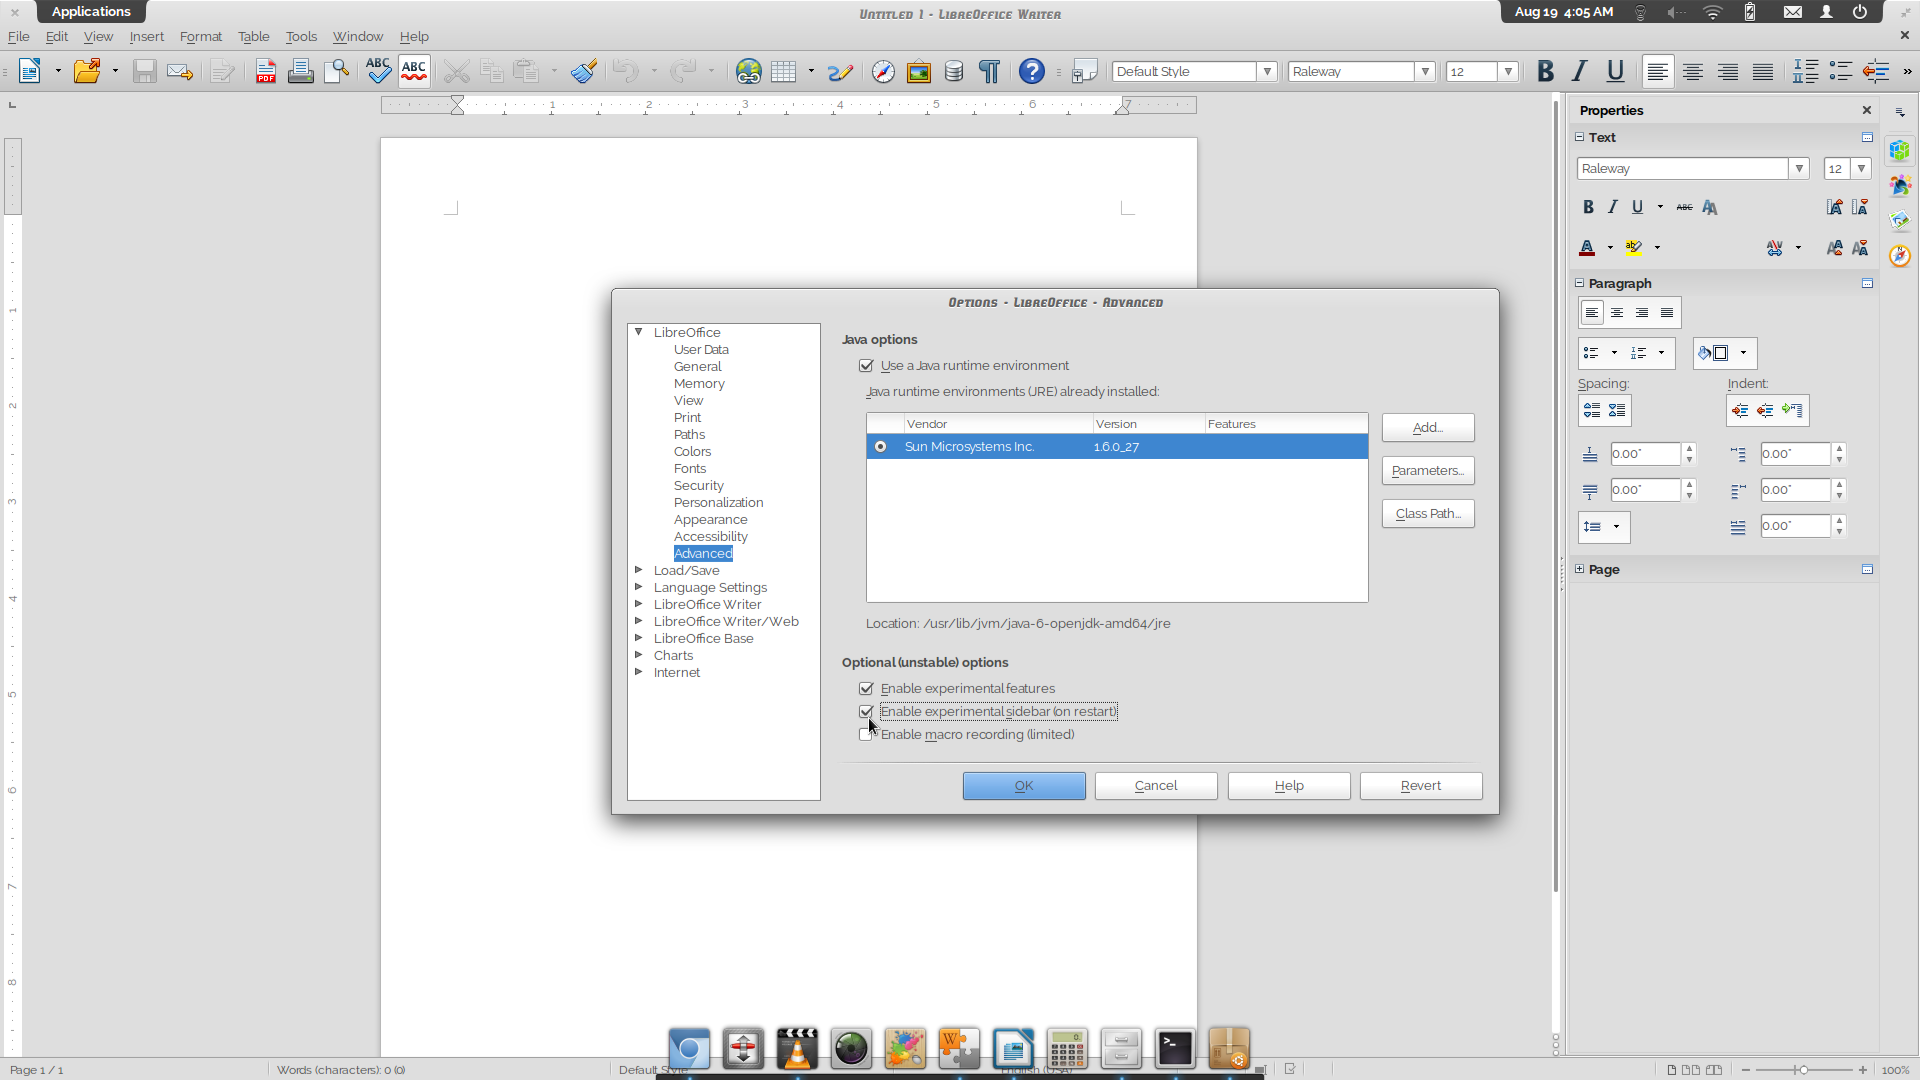Image resolution: width=1920 pixels, height=1080 pixels.
Task: Apply Underline from main toolbar
Action: 1615,71
